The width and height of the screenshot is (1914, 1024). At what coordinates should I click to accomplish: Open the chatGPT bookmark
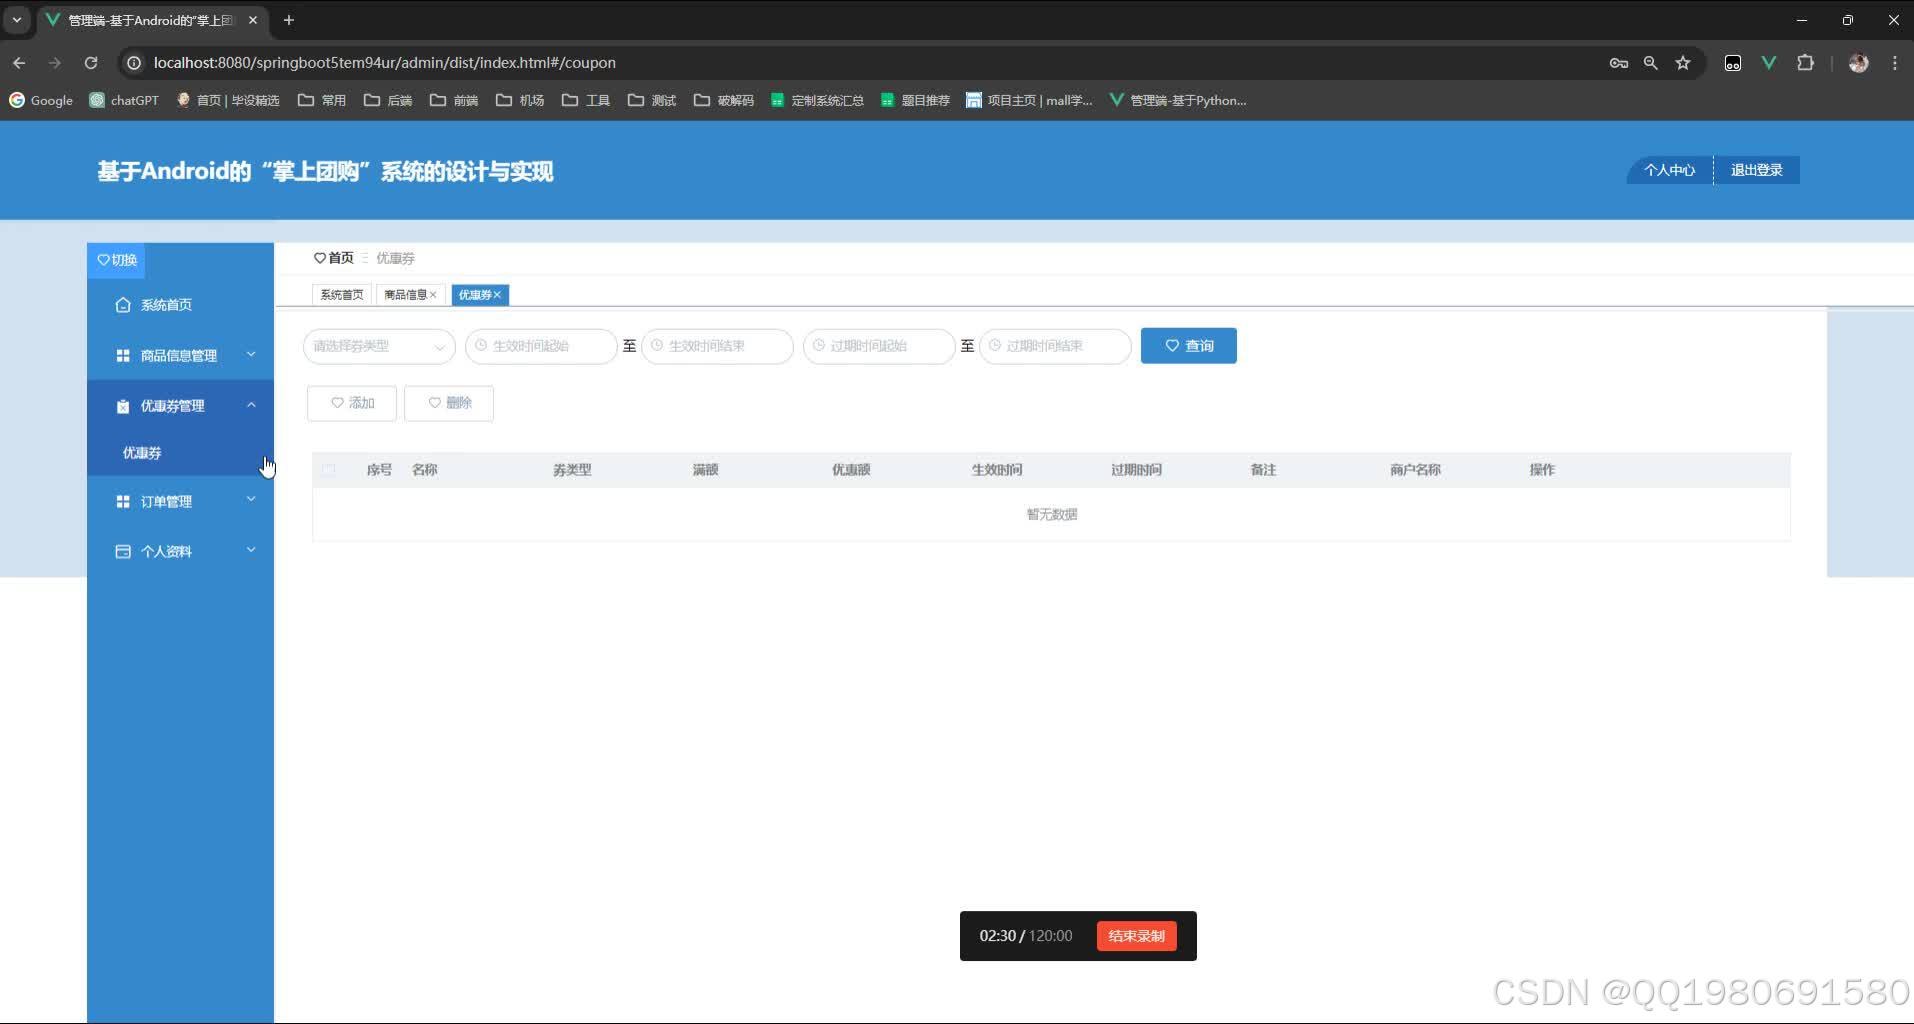click(x=124, y=100)
